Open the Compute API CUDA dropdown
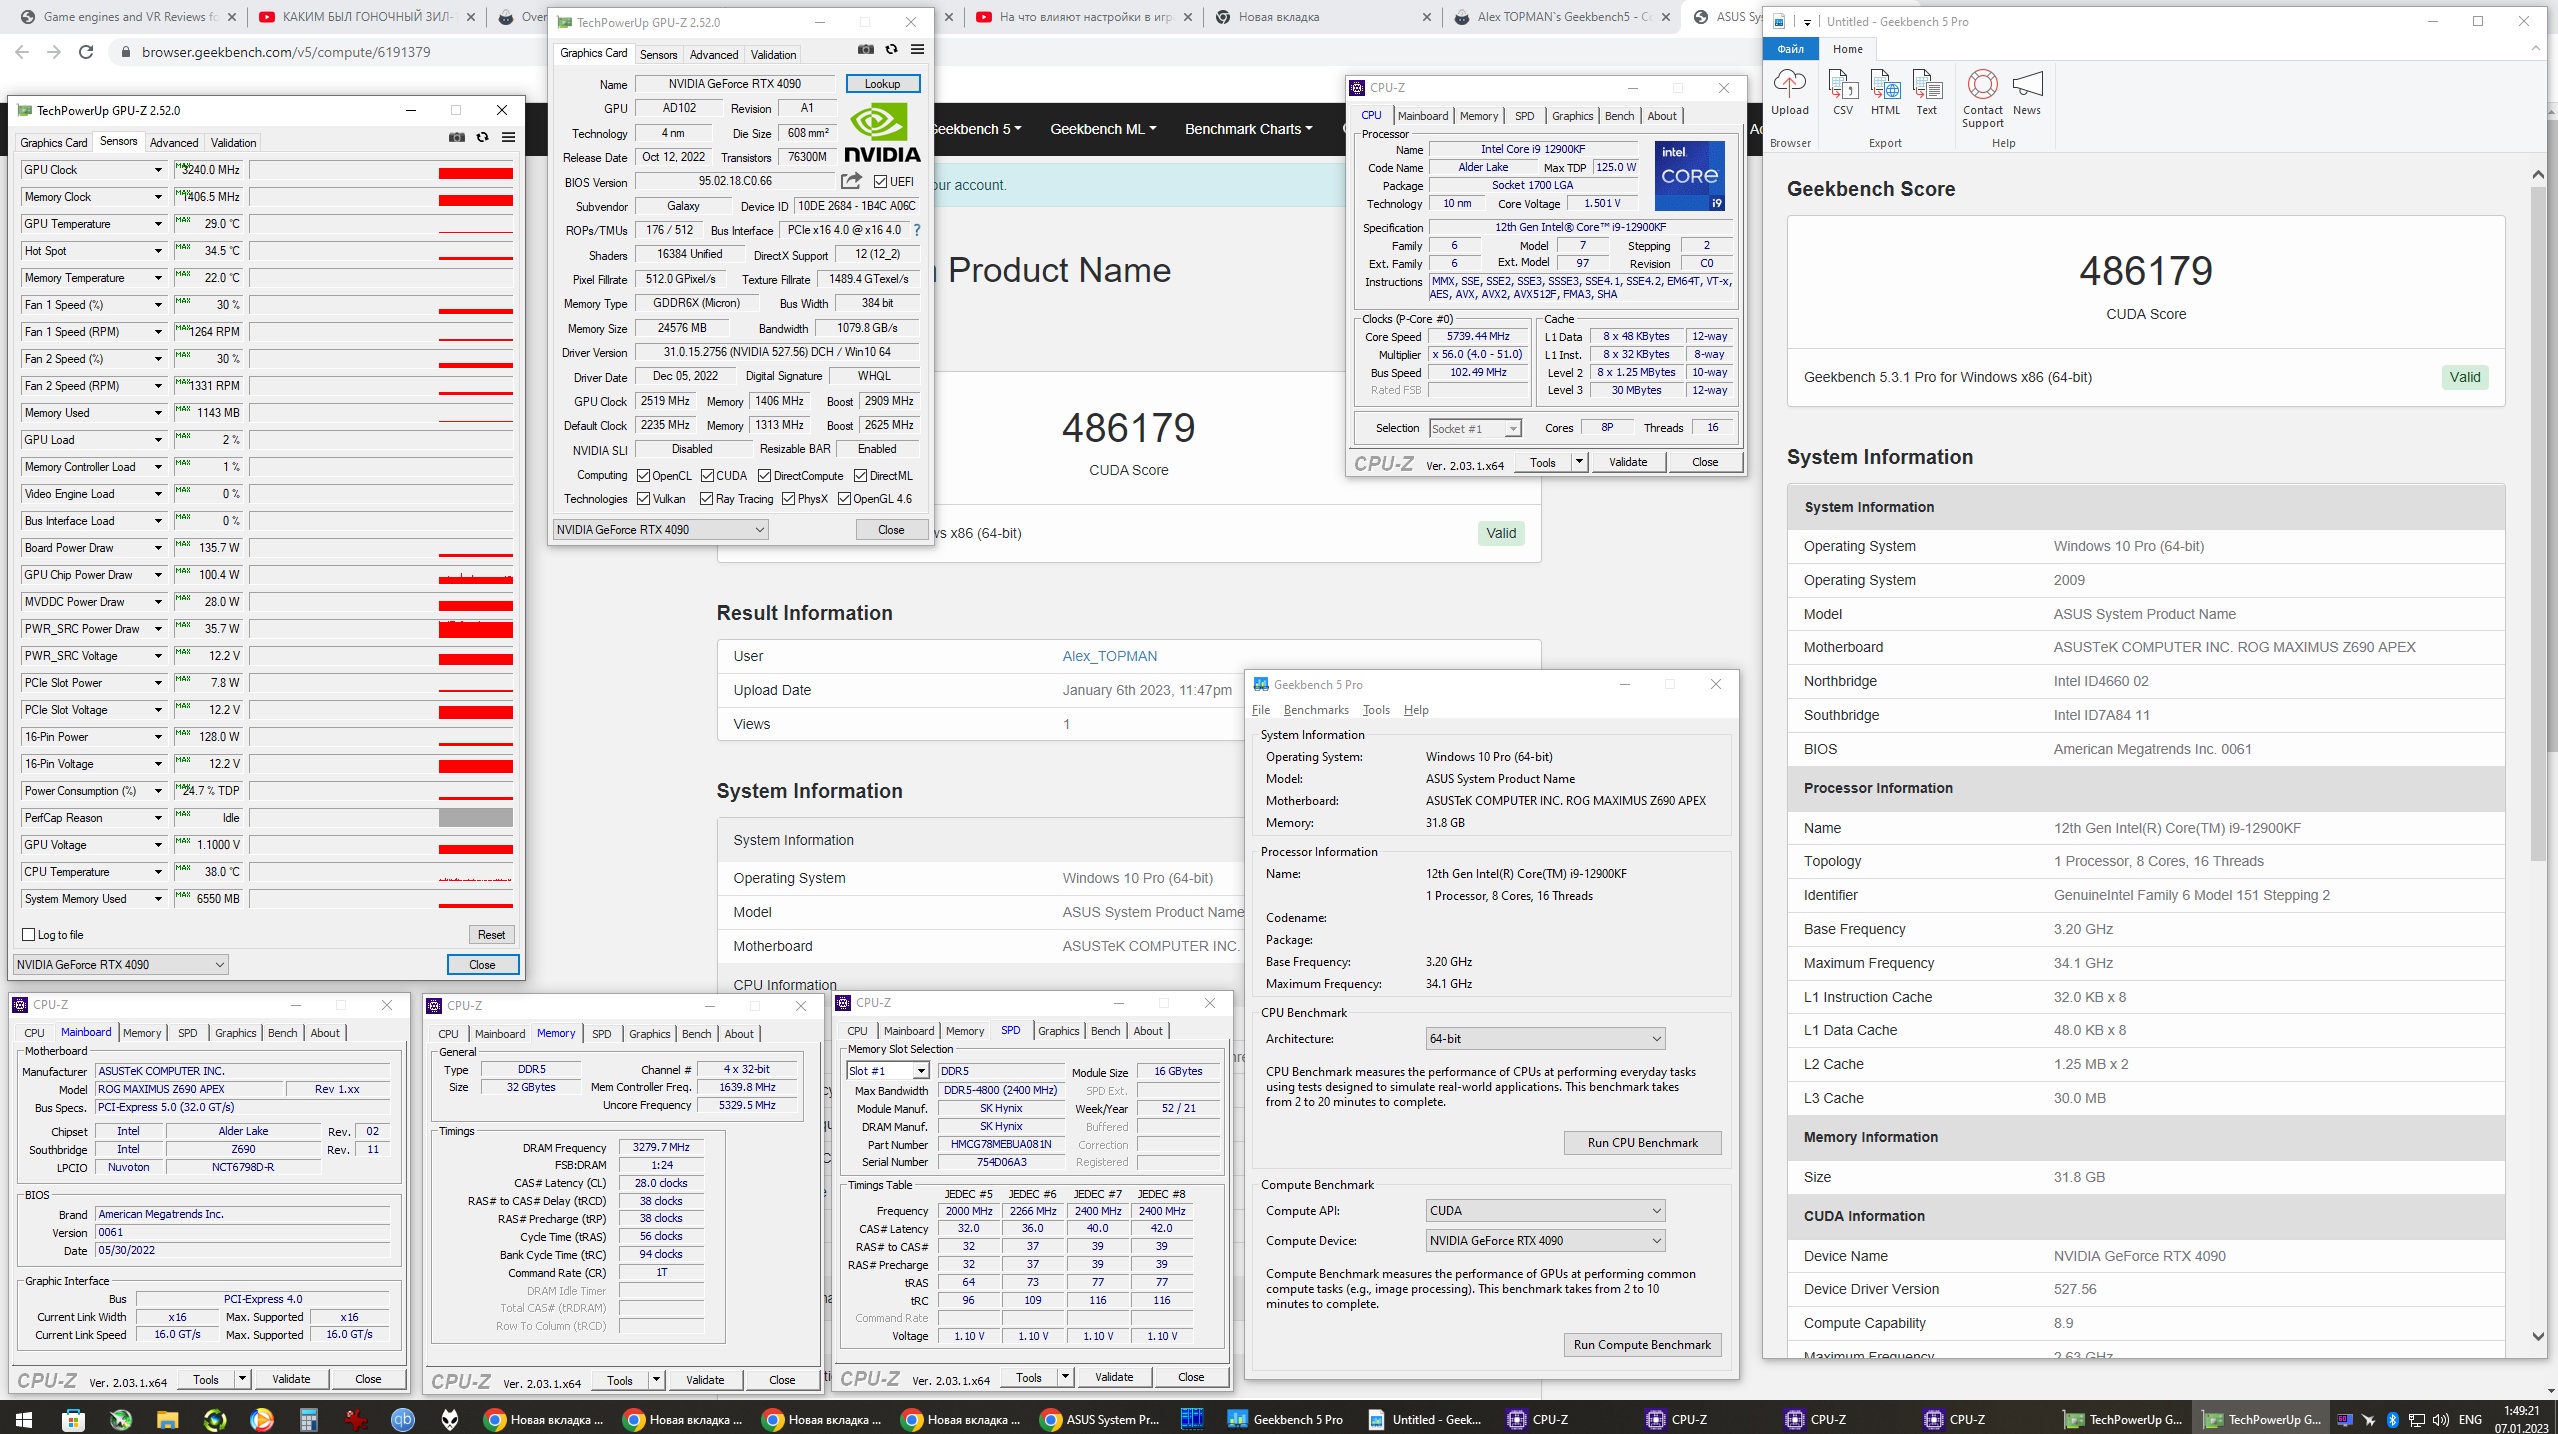2558x1434 pixels. pos(1545,1210)
